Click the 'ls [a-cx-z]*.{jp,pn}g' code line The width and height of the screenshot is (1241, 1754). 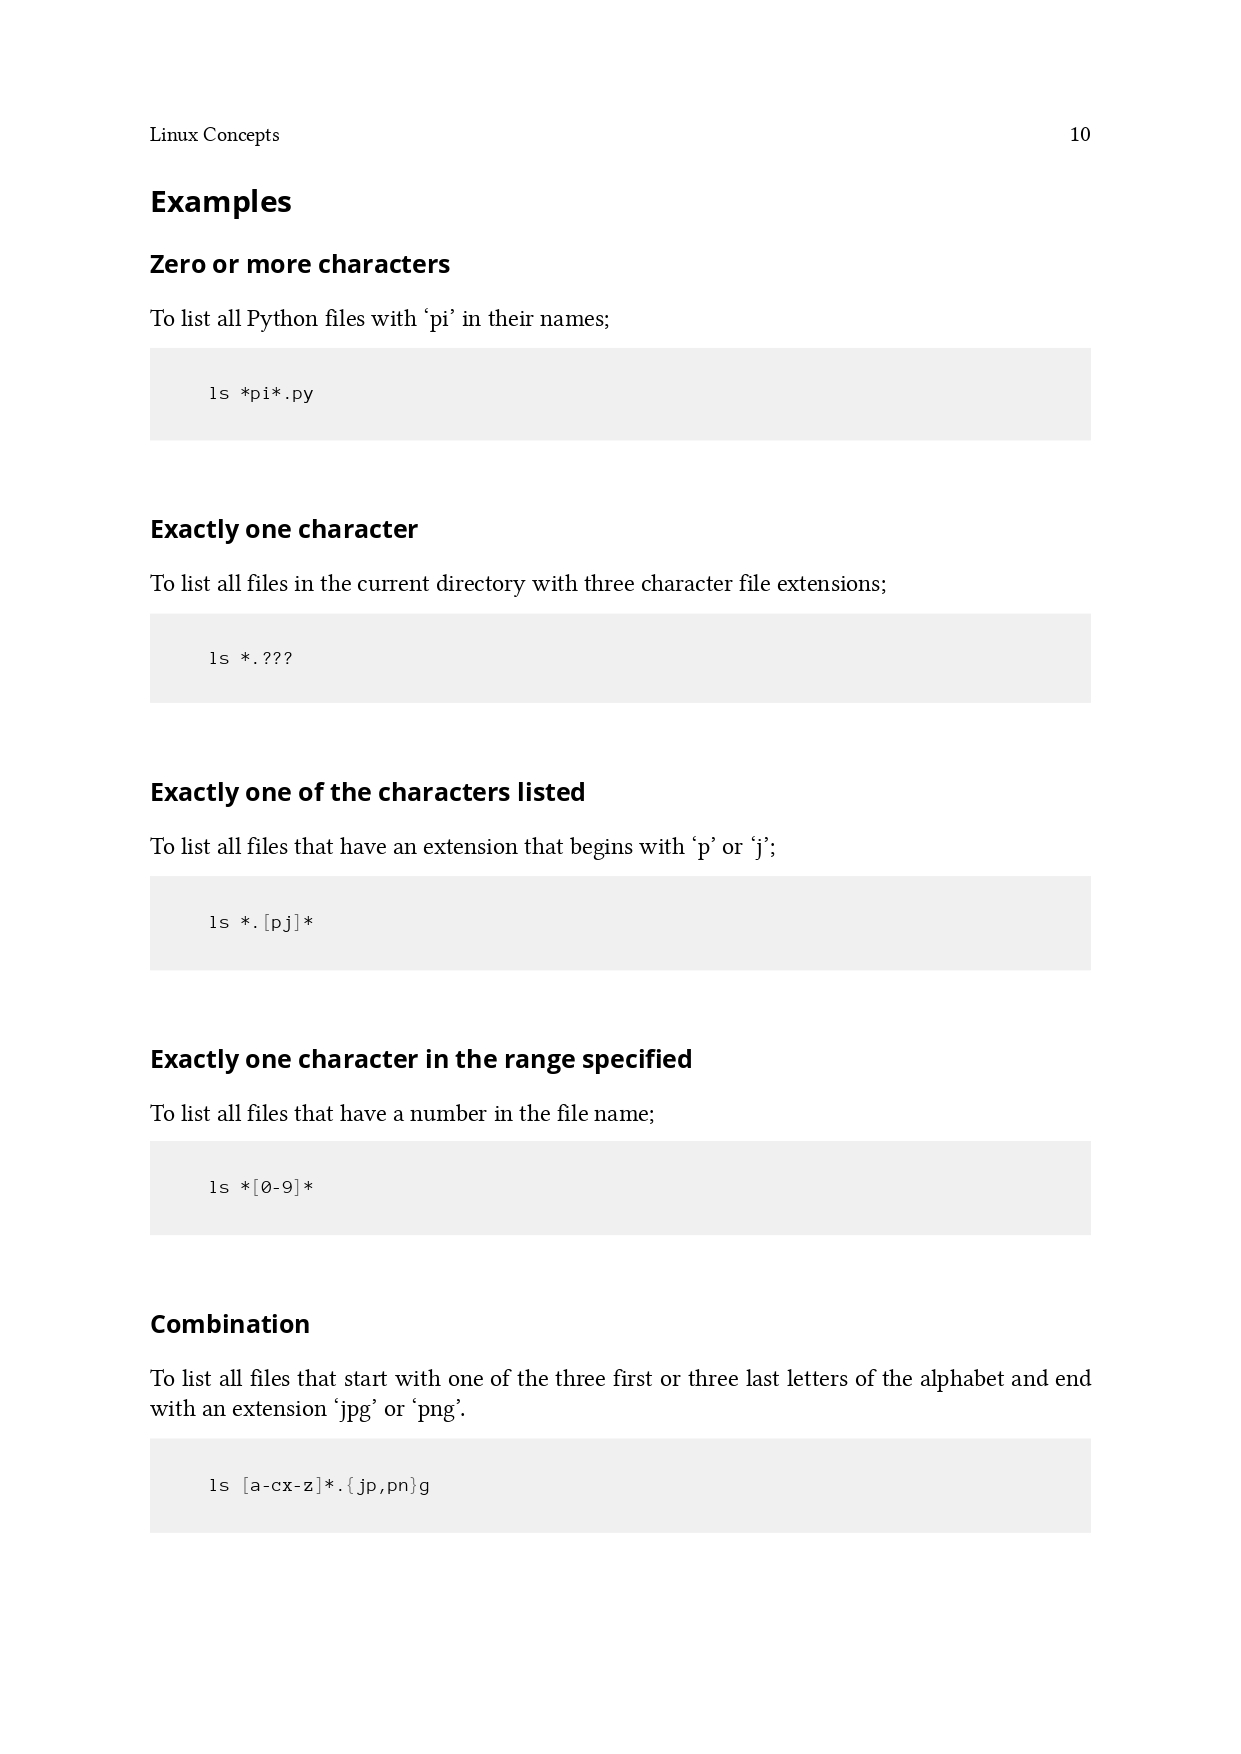point(319,1485)
